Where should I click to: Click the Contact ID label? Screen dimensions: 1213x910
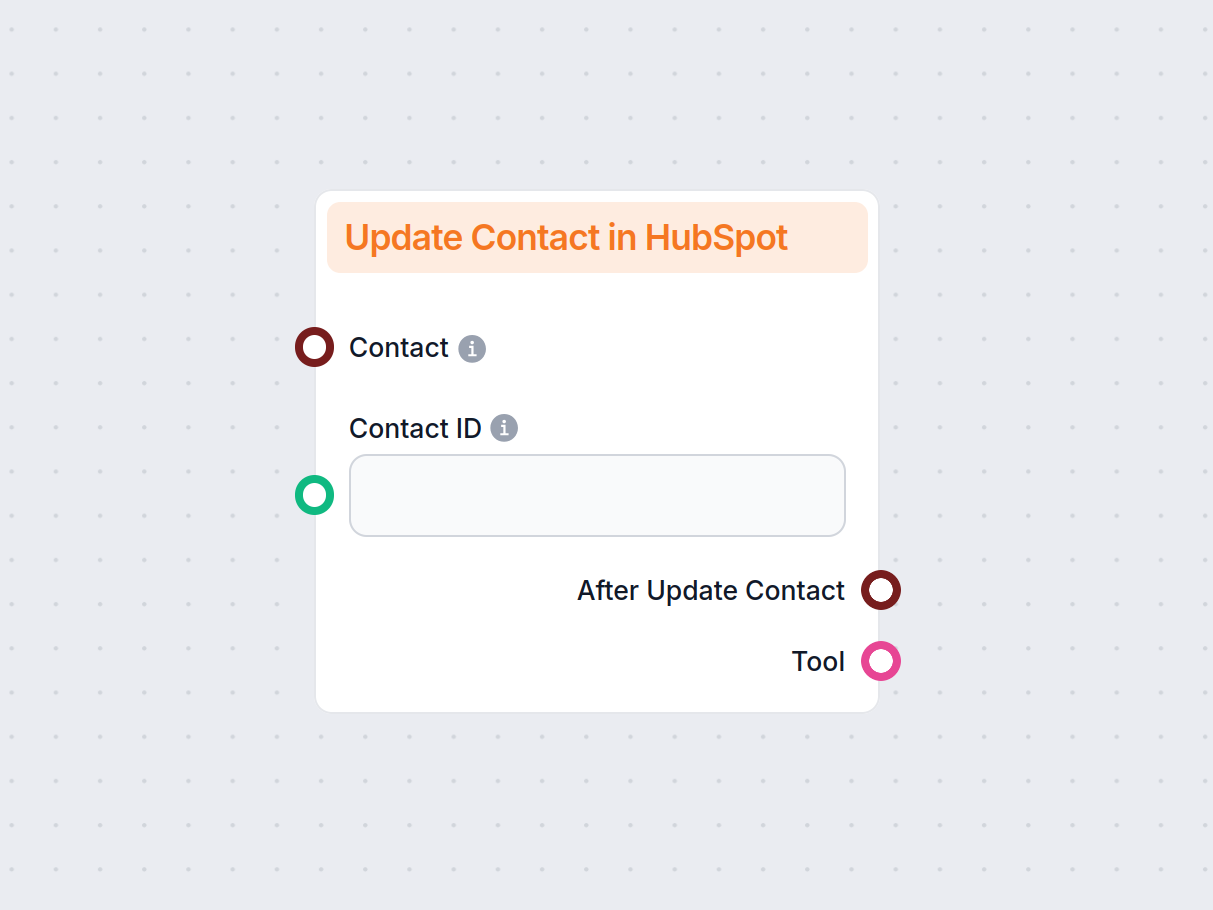tap(417, 428)
